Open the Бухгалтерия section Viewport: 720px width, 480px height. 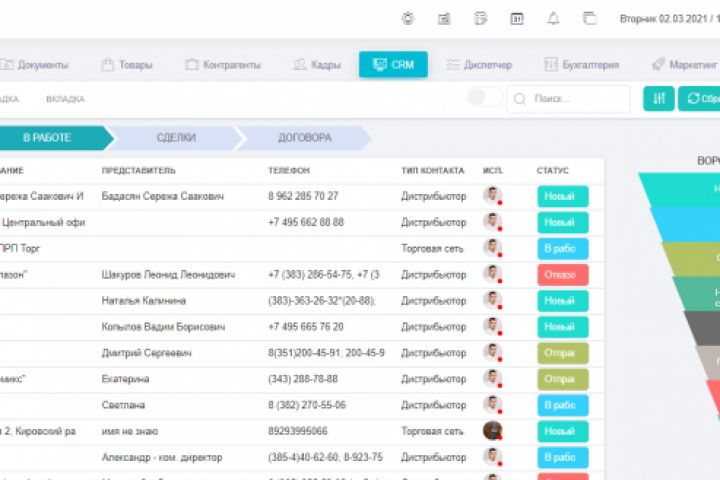tap(582, 65)
